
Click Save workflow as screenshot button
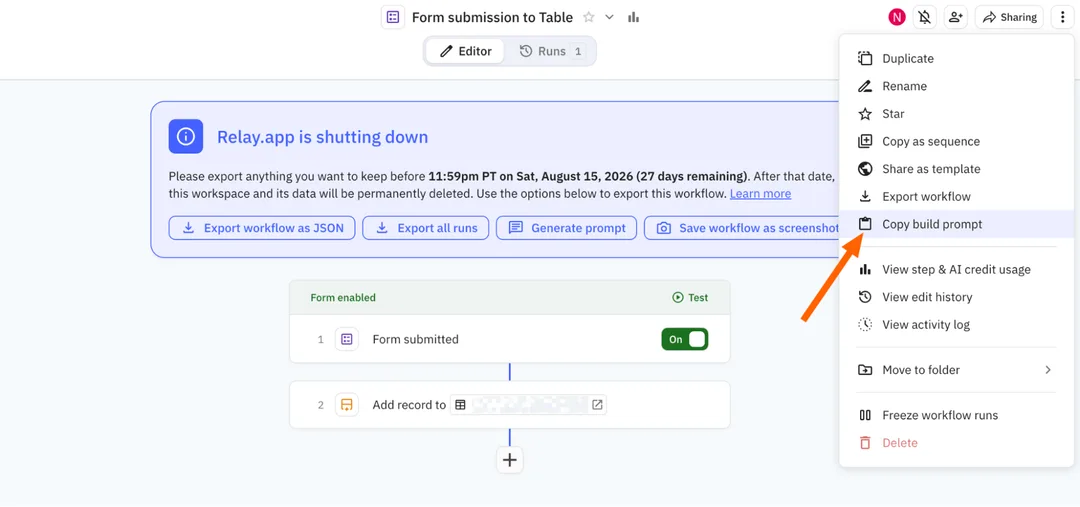(x=742, y=228)
